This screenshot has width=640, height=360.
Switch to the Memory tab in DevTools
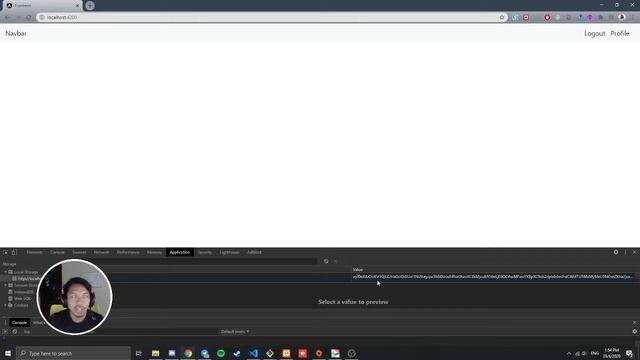coord(154,252)
